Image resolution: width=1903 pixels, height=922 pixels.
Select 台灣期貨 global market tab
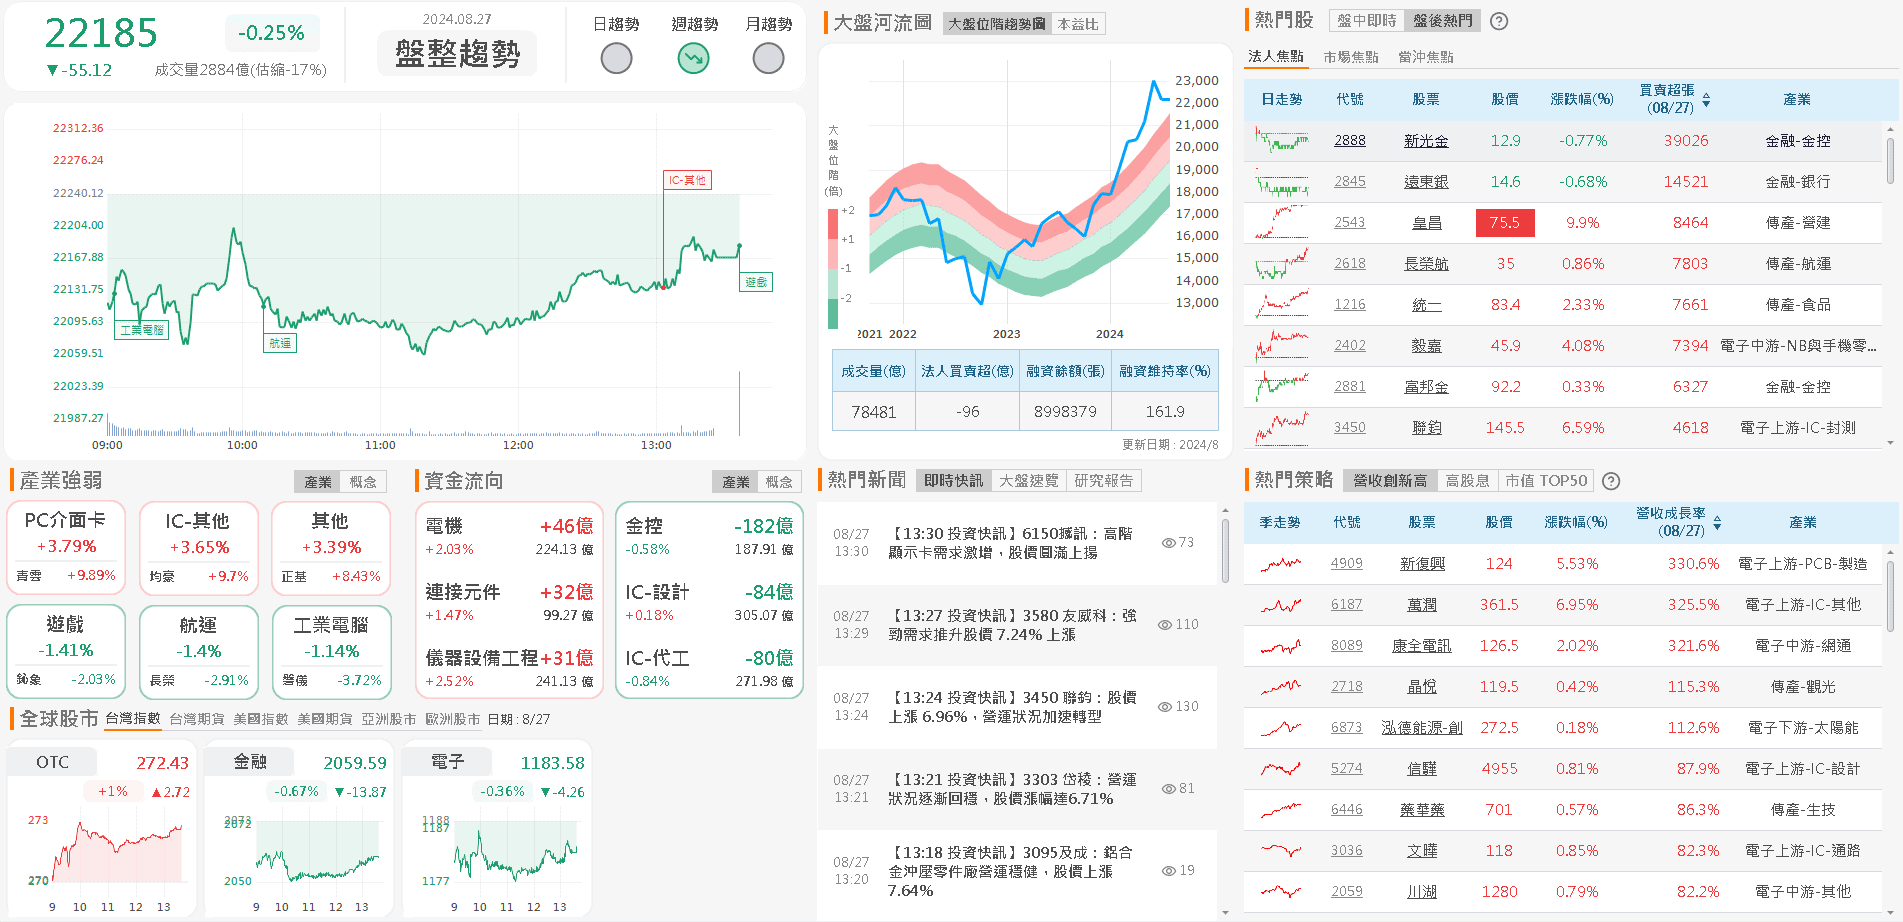(197, 720)
